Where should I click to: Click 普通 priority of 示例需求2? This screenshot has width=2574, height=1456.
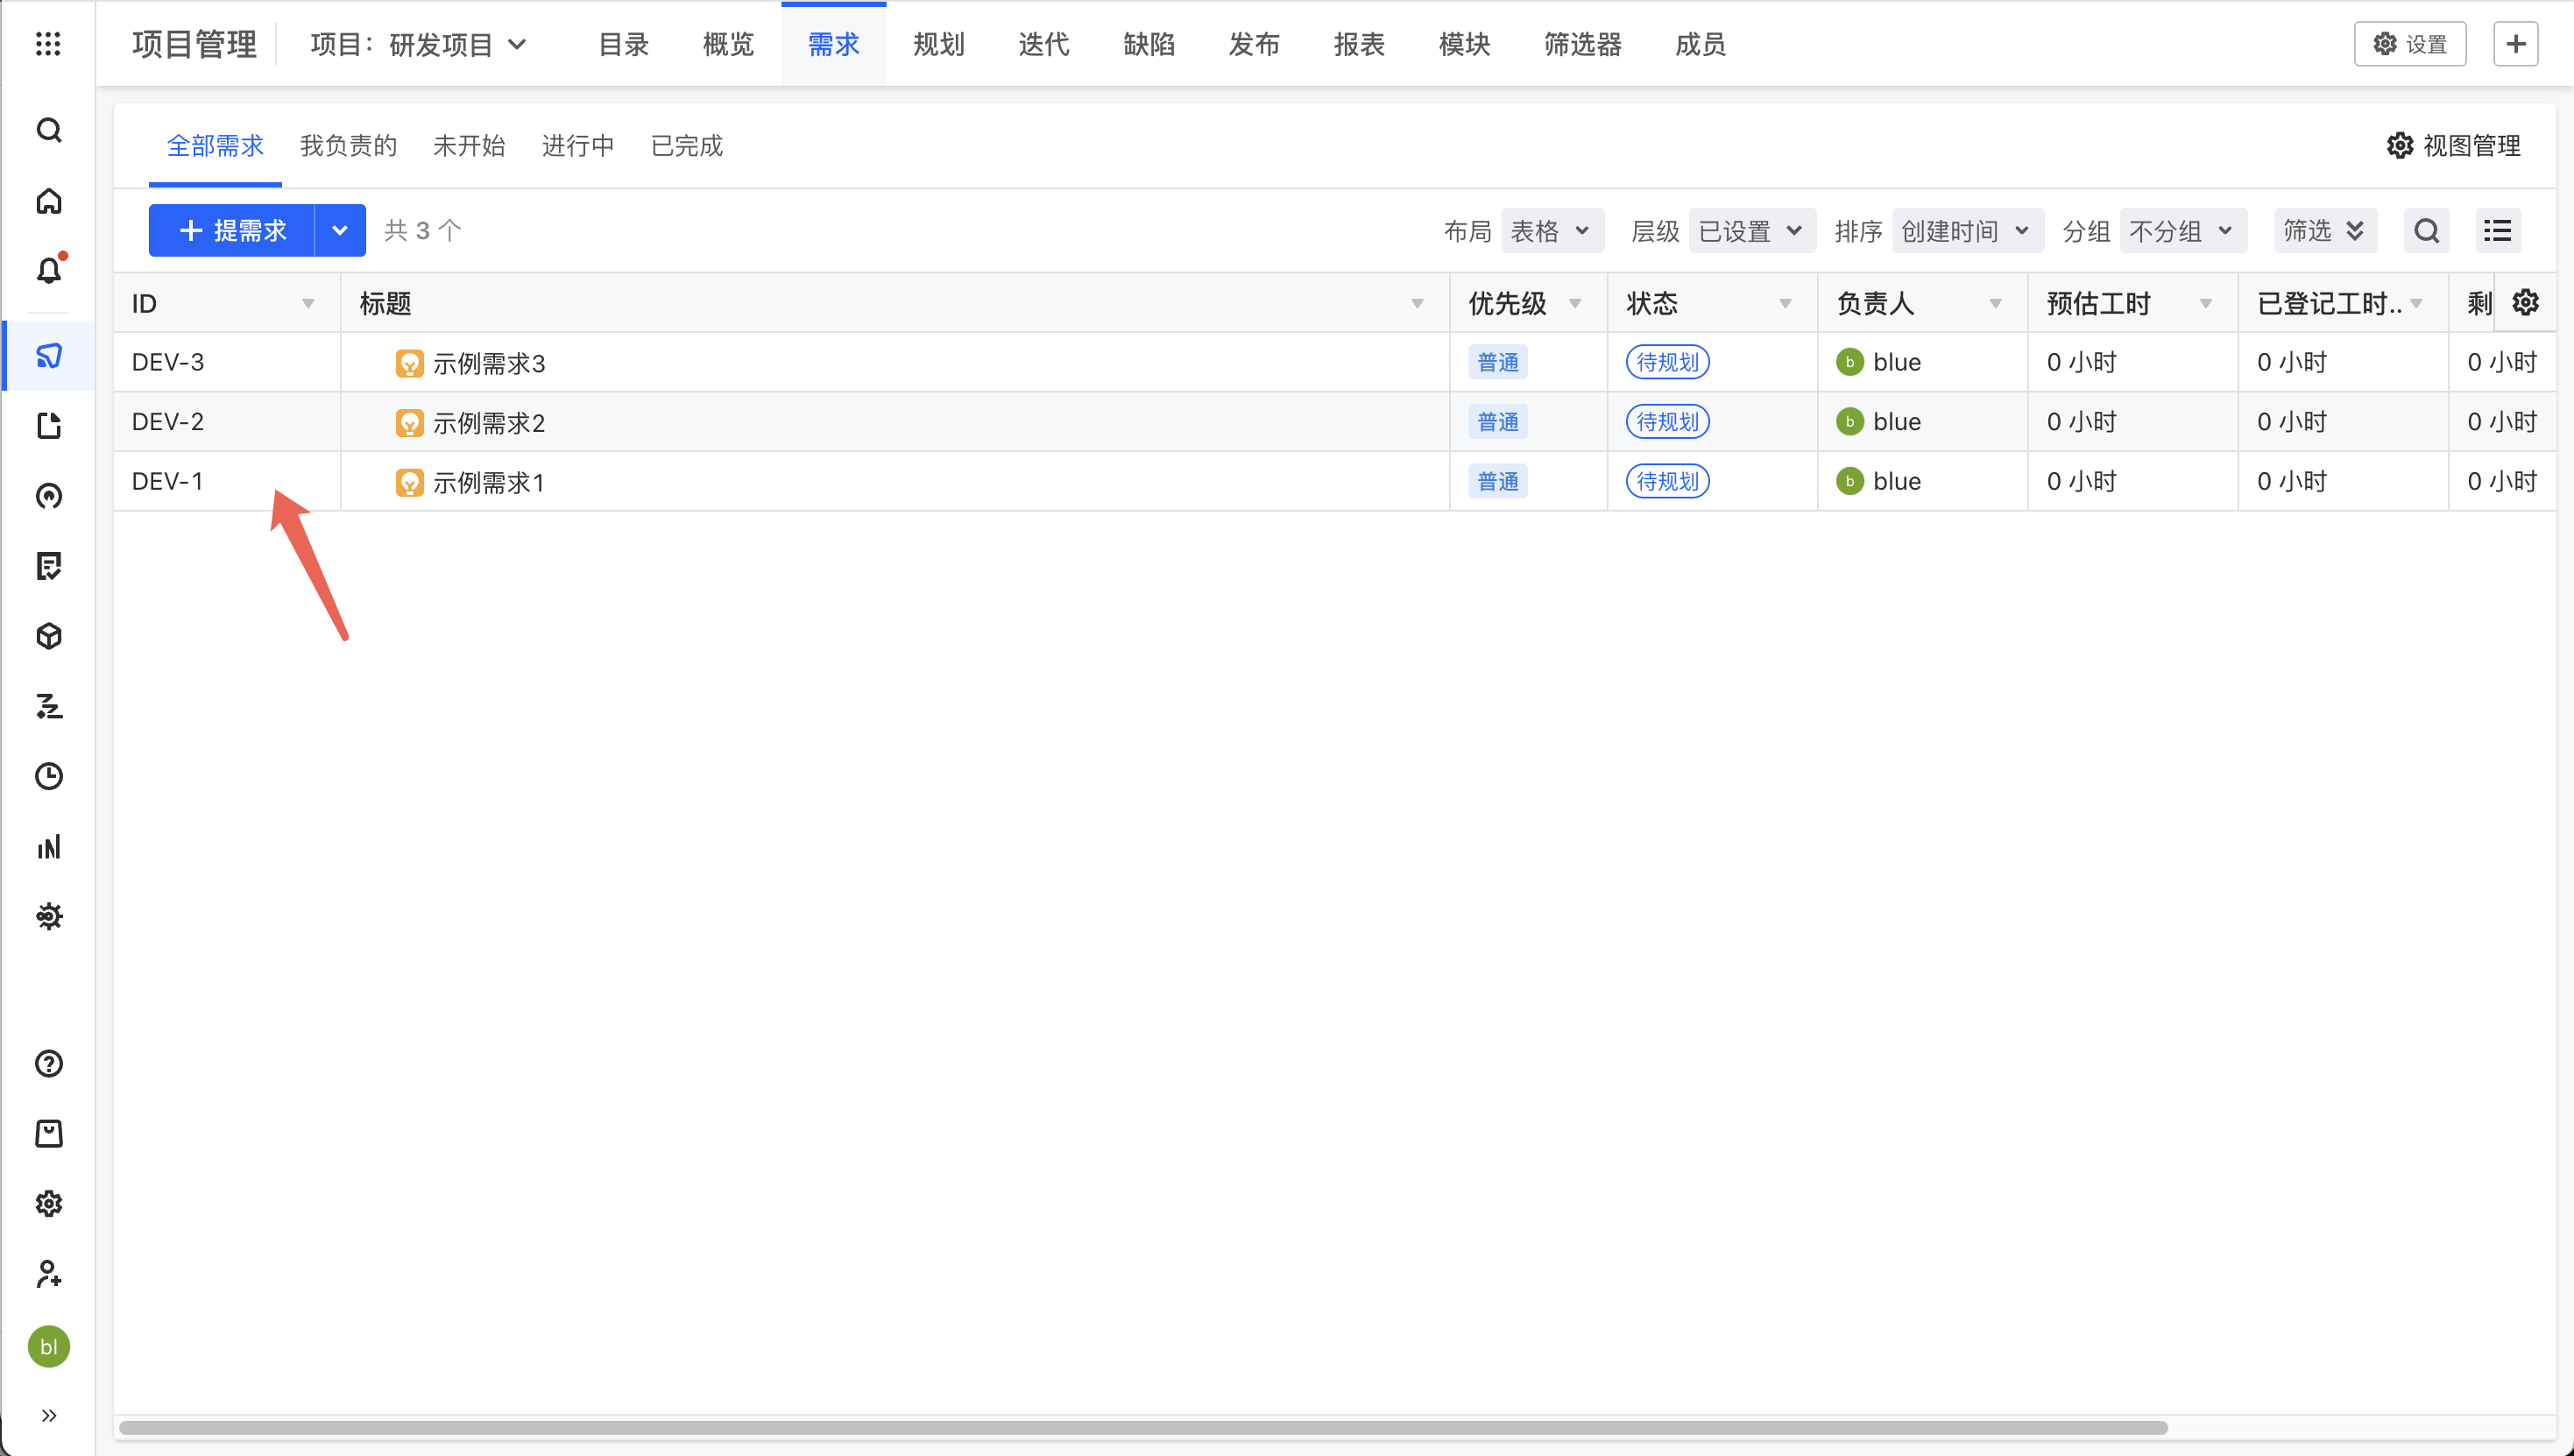(1498, 422)
